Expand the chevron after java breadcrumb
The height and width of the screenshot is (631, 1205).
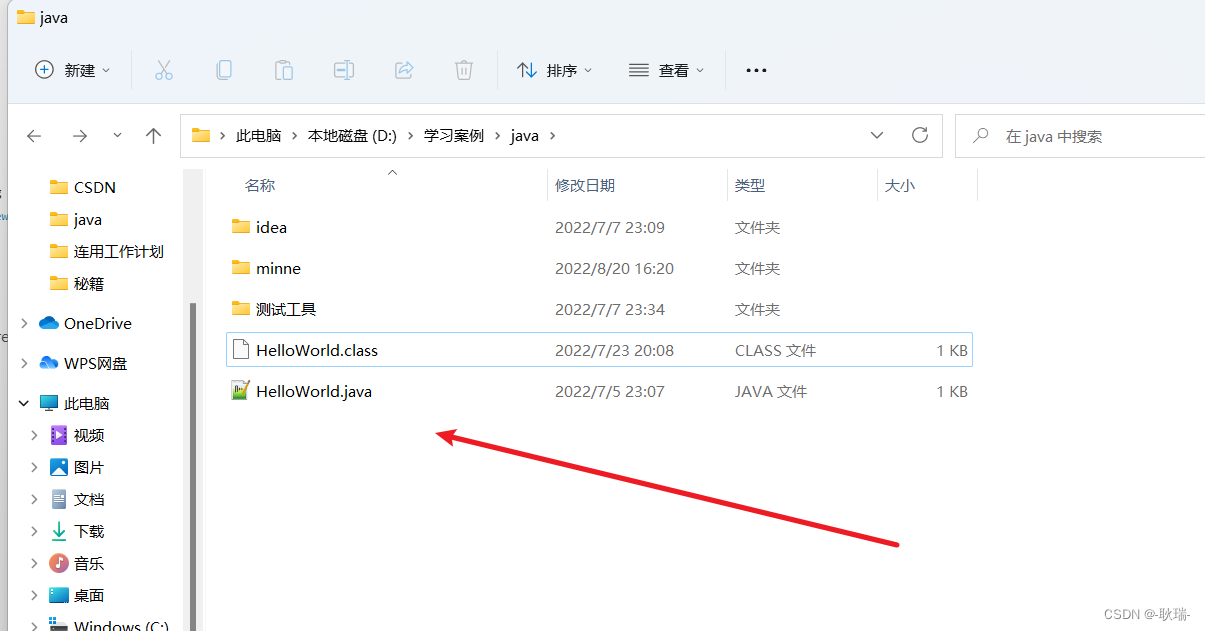point(552,136)
